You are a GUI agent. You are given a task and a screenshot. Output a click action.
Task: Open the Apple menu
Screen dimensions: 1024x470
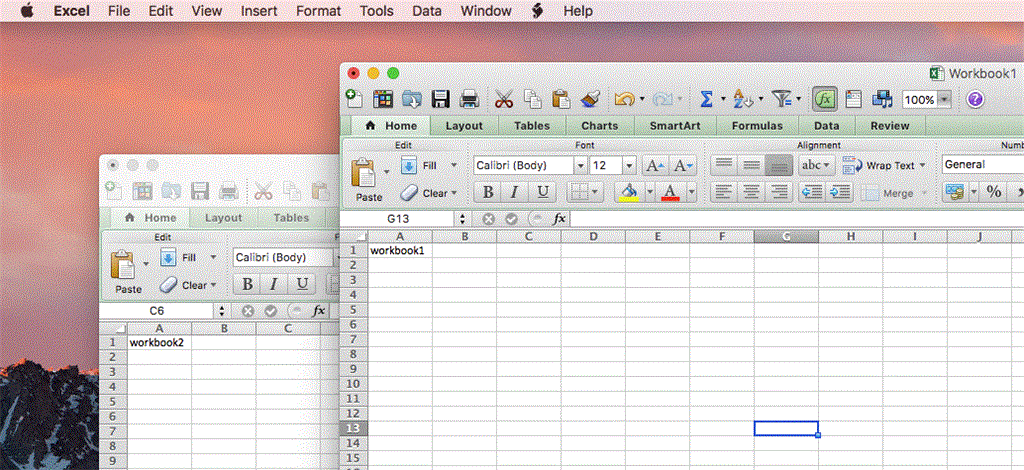pos(27,11)
